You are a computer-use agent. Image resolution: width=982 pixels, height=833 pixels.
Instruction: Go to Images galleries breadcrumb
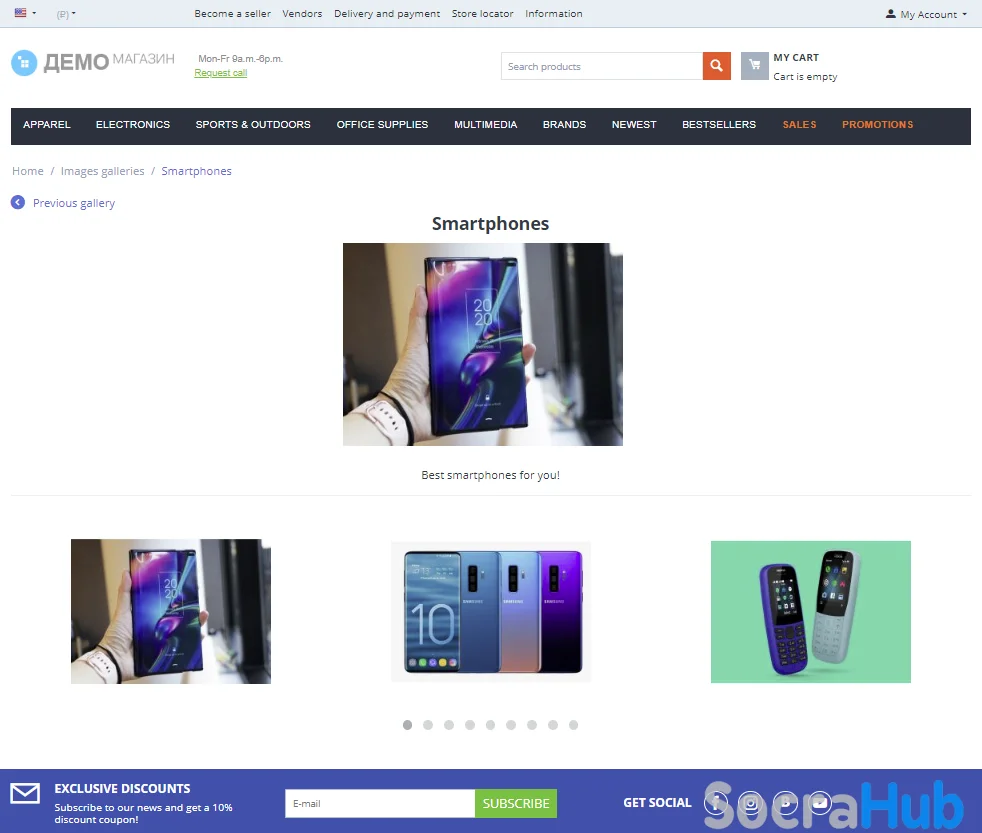tap(102, 171)
